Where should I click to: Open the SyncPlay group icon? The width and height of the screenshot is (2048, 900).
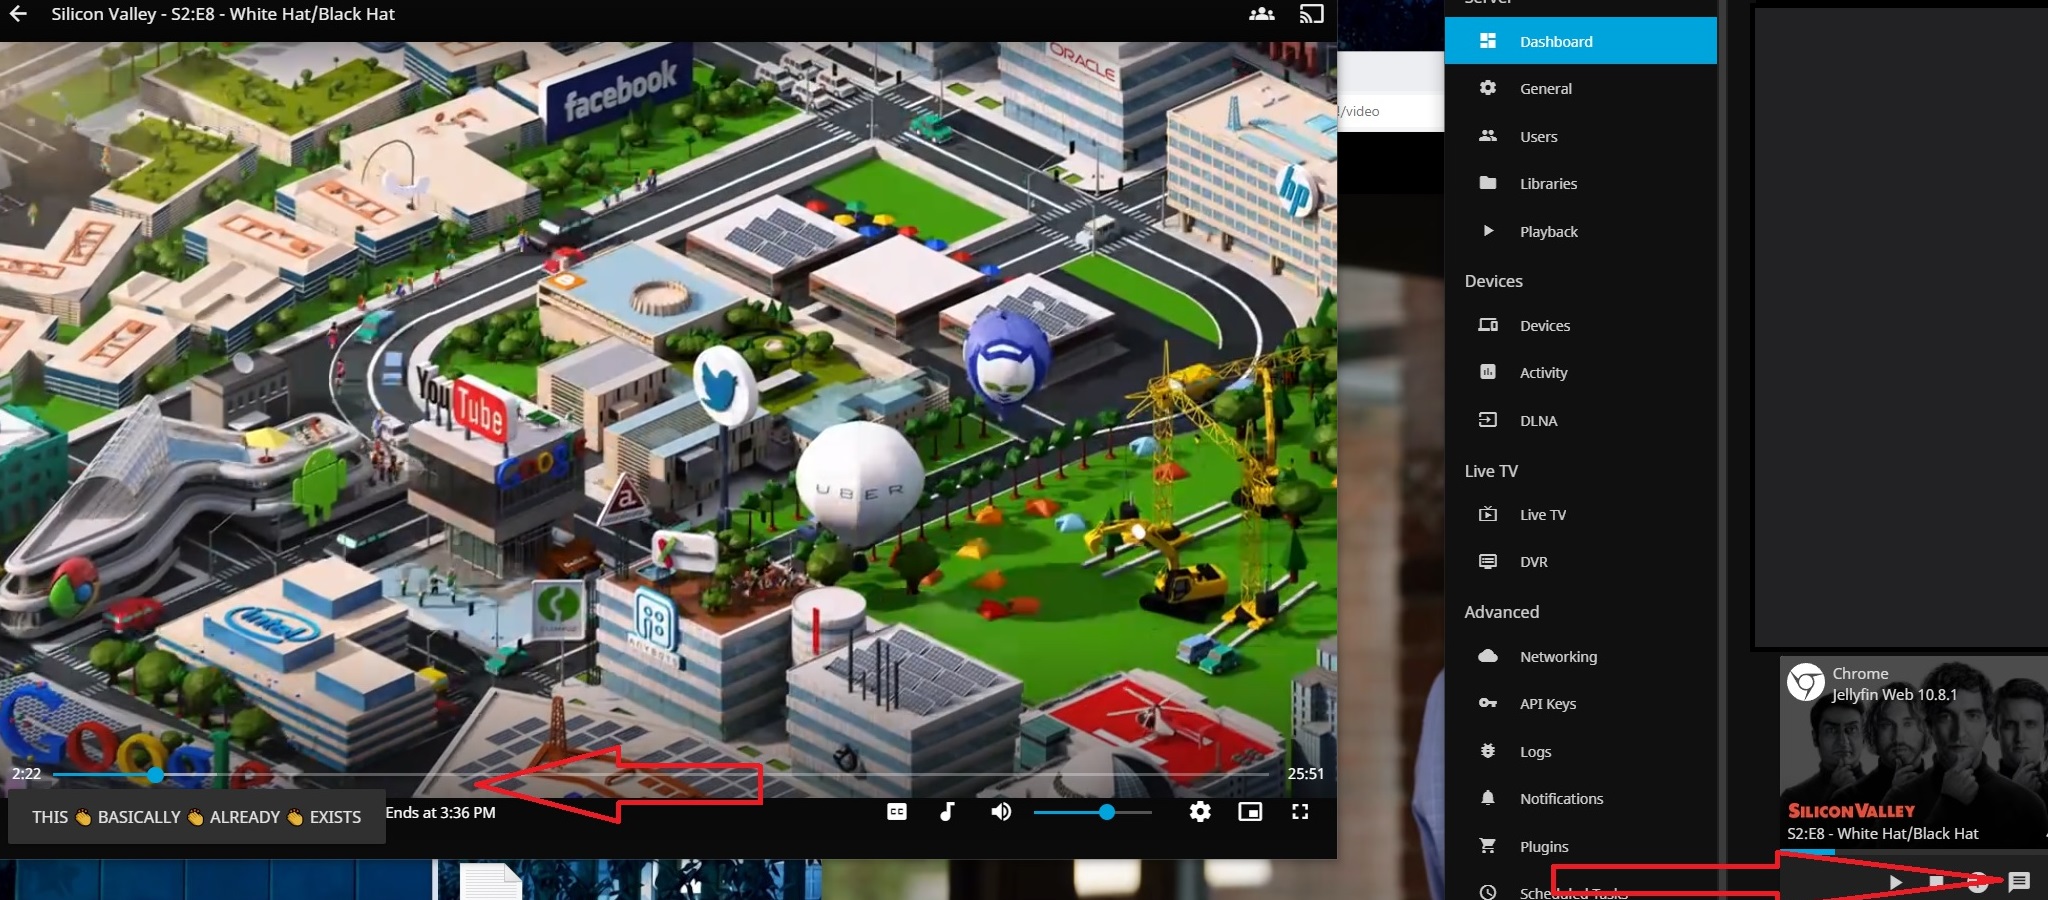pos(1262,14)
